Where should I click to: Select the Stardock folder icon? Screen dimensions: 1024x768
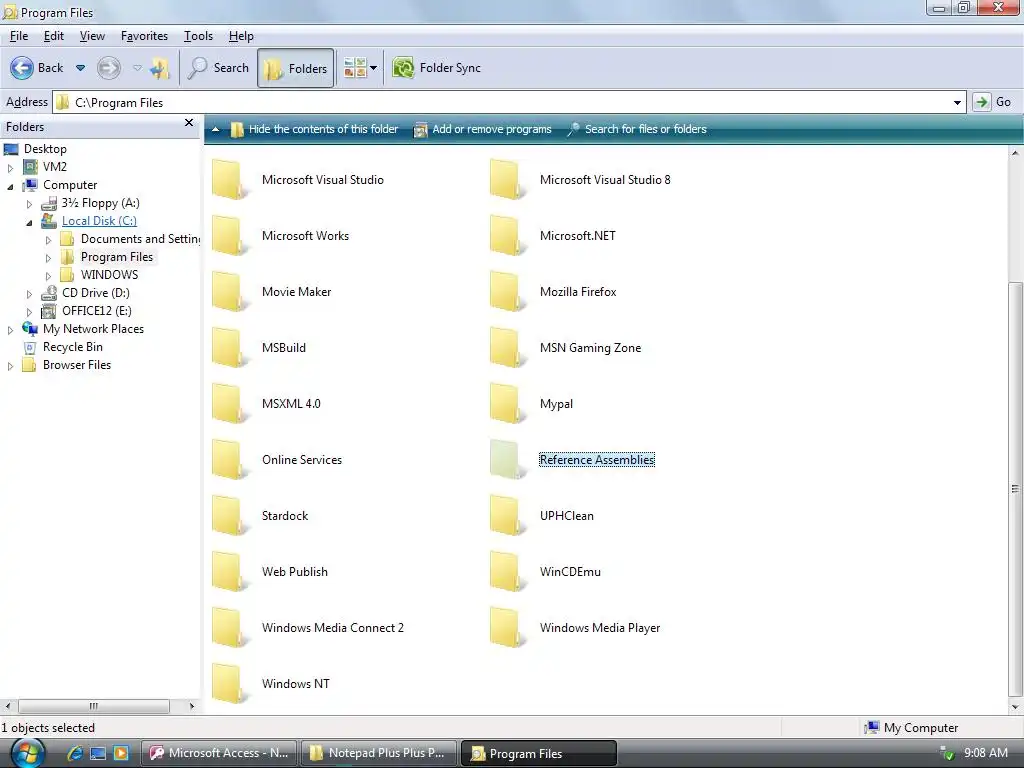coord(229,516)
